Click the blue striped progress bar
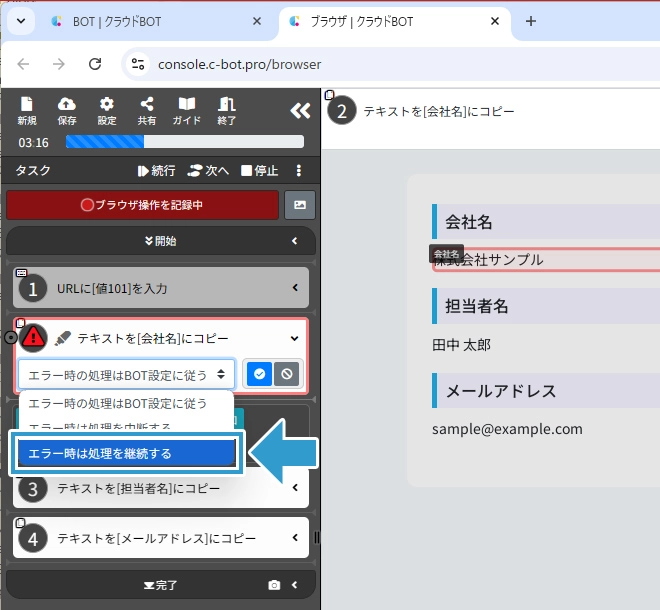 tap(184, 142)
